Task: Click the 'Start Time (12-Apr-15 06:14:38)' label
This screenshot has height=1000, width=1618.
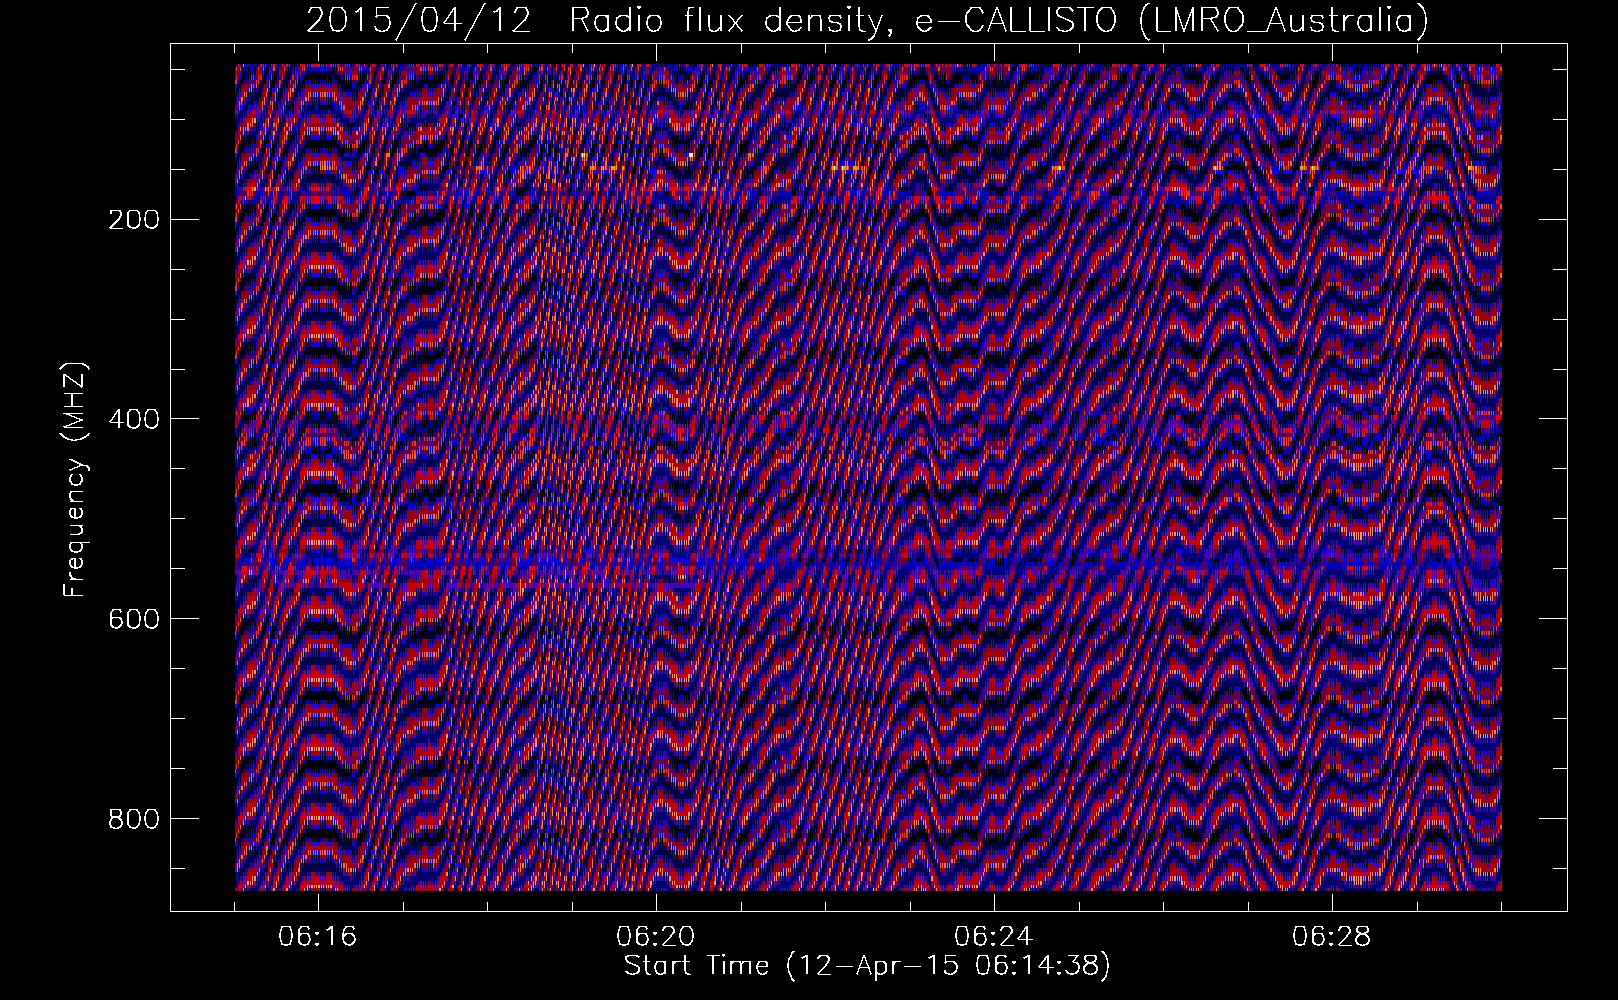Action: [x=867, y=966]
